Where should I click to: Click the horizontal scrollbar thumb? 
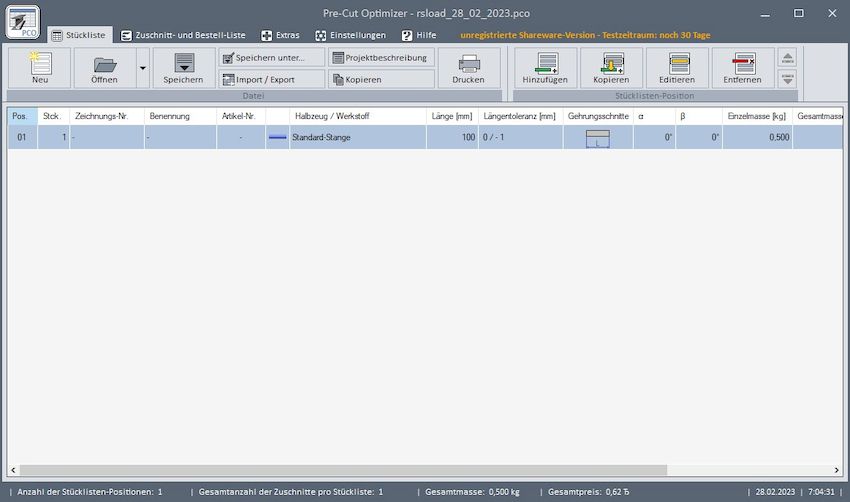pos(343,470)
